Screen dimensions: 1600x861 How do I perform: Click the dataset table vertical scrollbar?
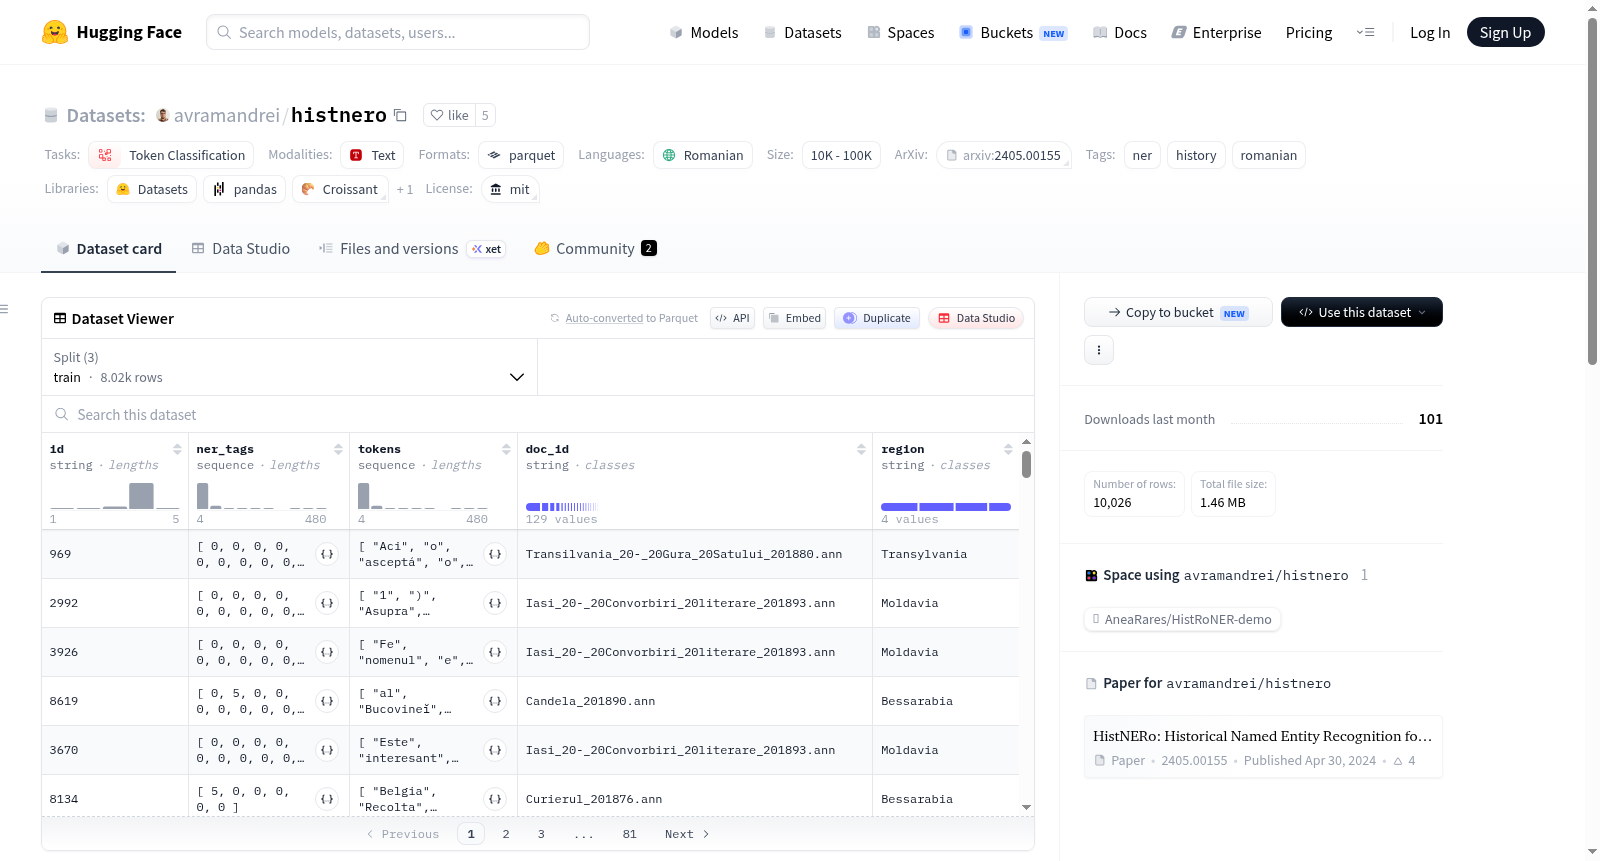(x=1026, y=464)
